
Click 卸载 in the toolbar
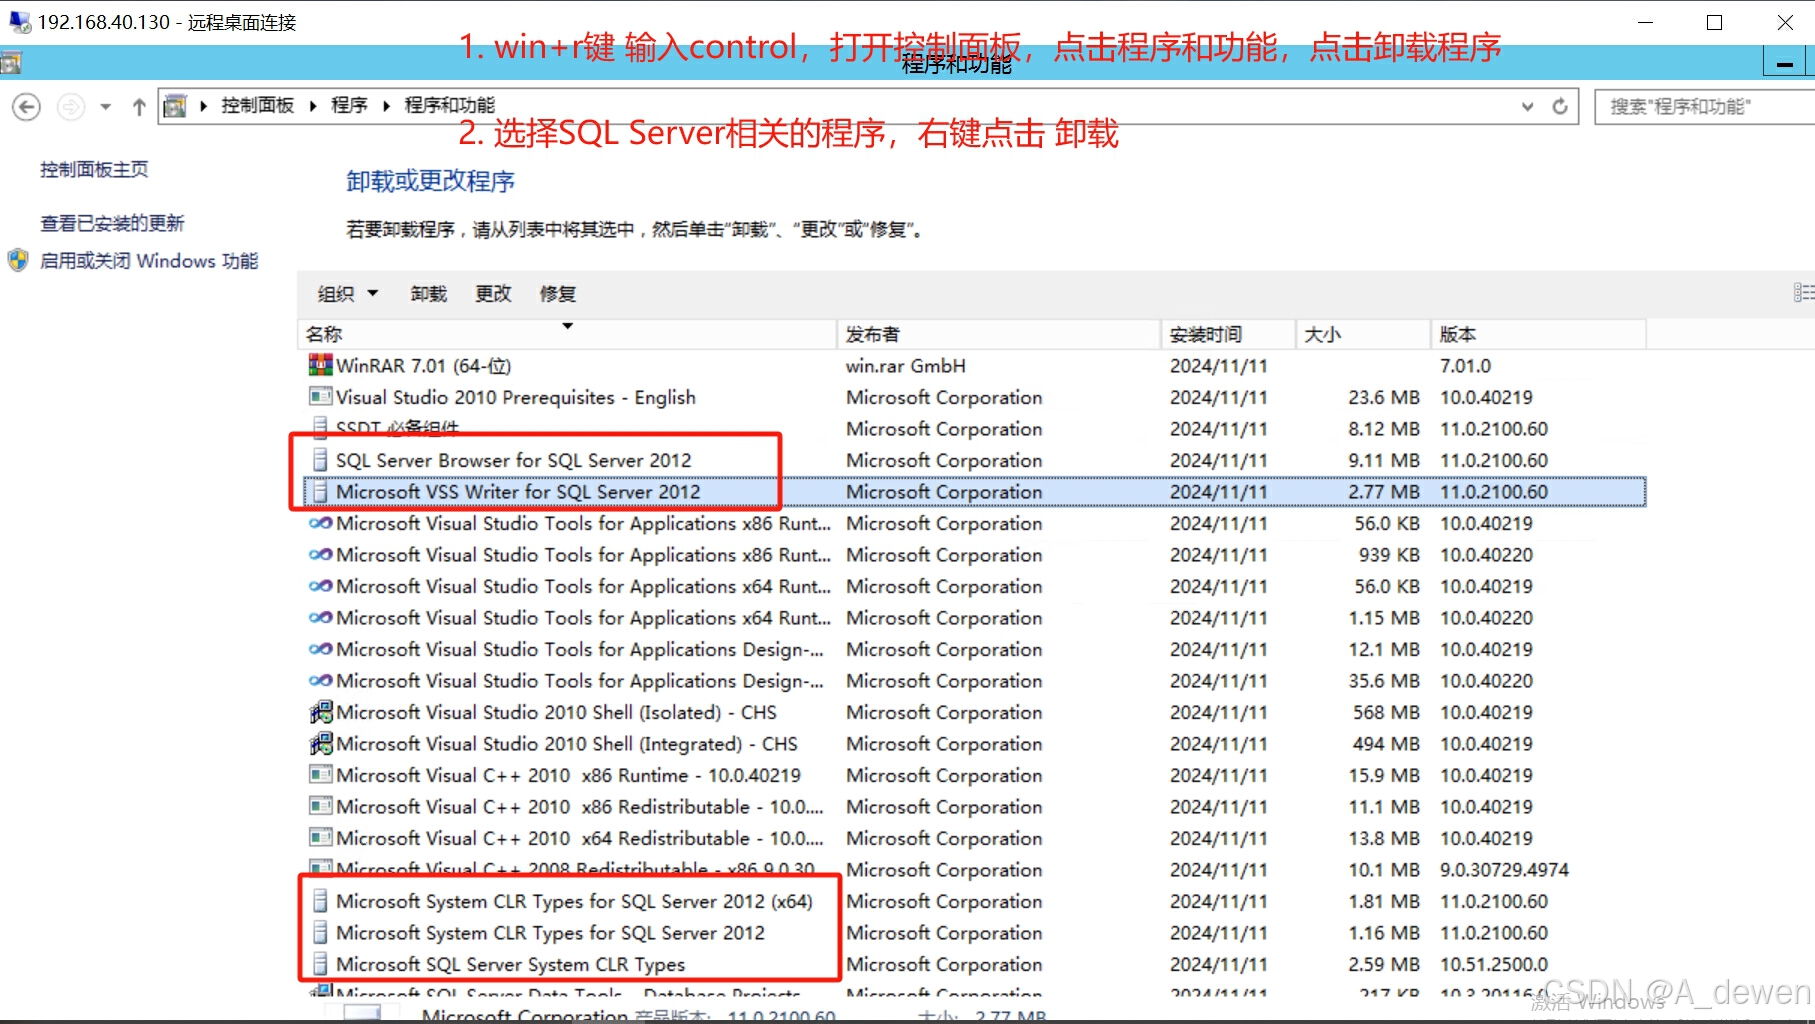429,293
